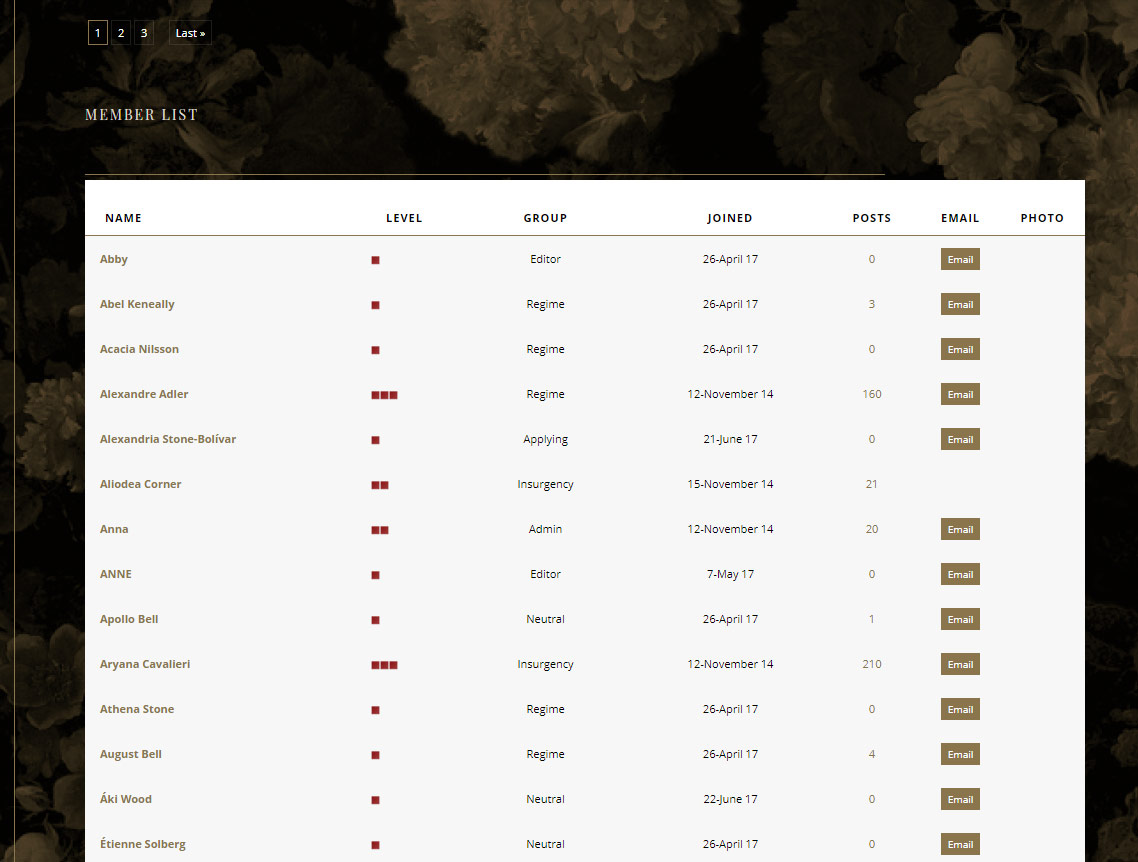Screen dimensions: 1138x862
Task: Click Áki Wood's level pip icon
Action: click(375, 800)
